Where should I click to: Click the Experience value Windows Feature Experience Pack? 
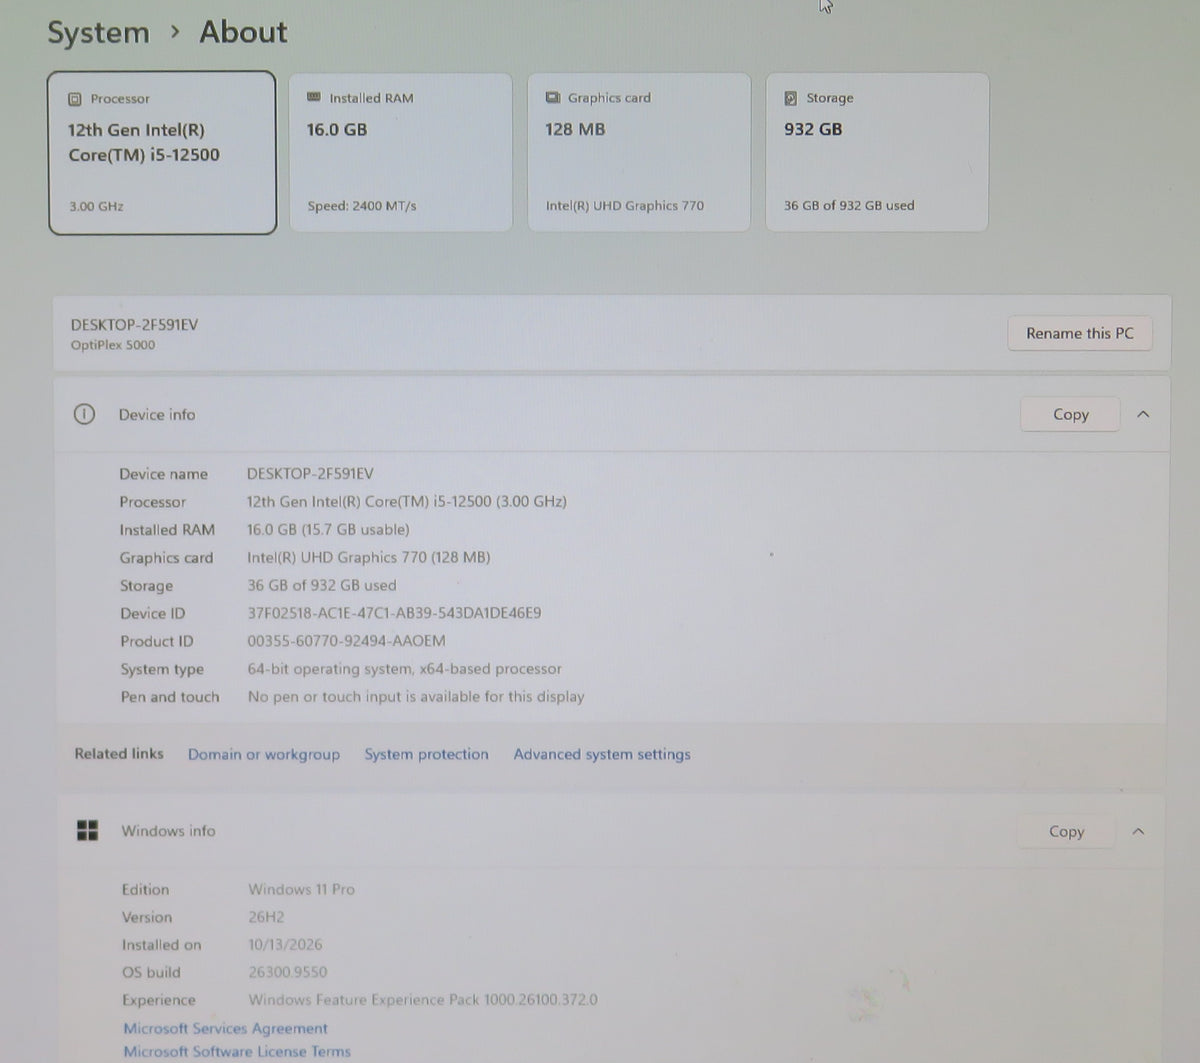tap(422, 1000)
